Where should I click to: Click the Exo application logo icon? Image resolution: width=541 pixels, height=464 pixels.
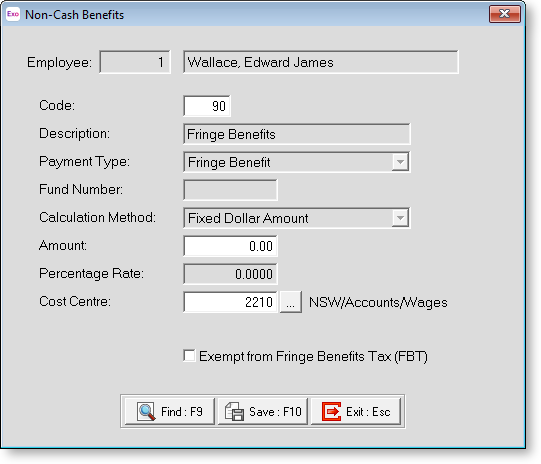[13, 14]
